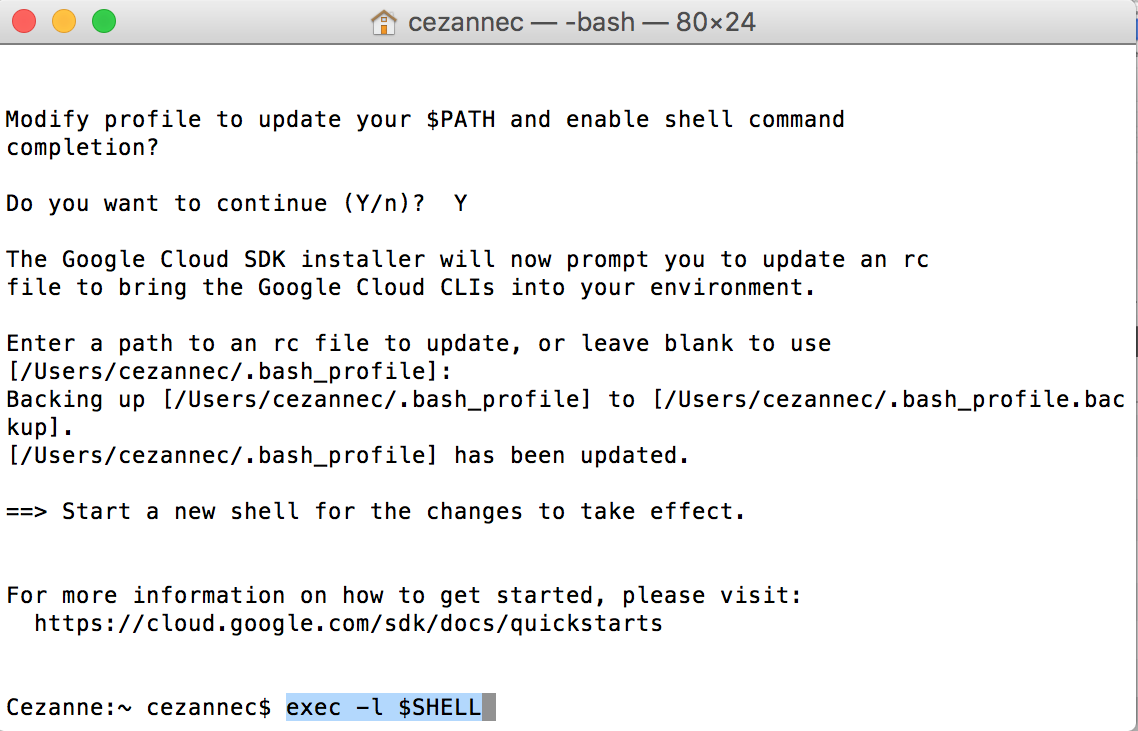Click the word "completion?"
Screen dimensions: 1138x731
pos(83,148)
